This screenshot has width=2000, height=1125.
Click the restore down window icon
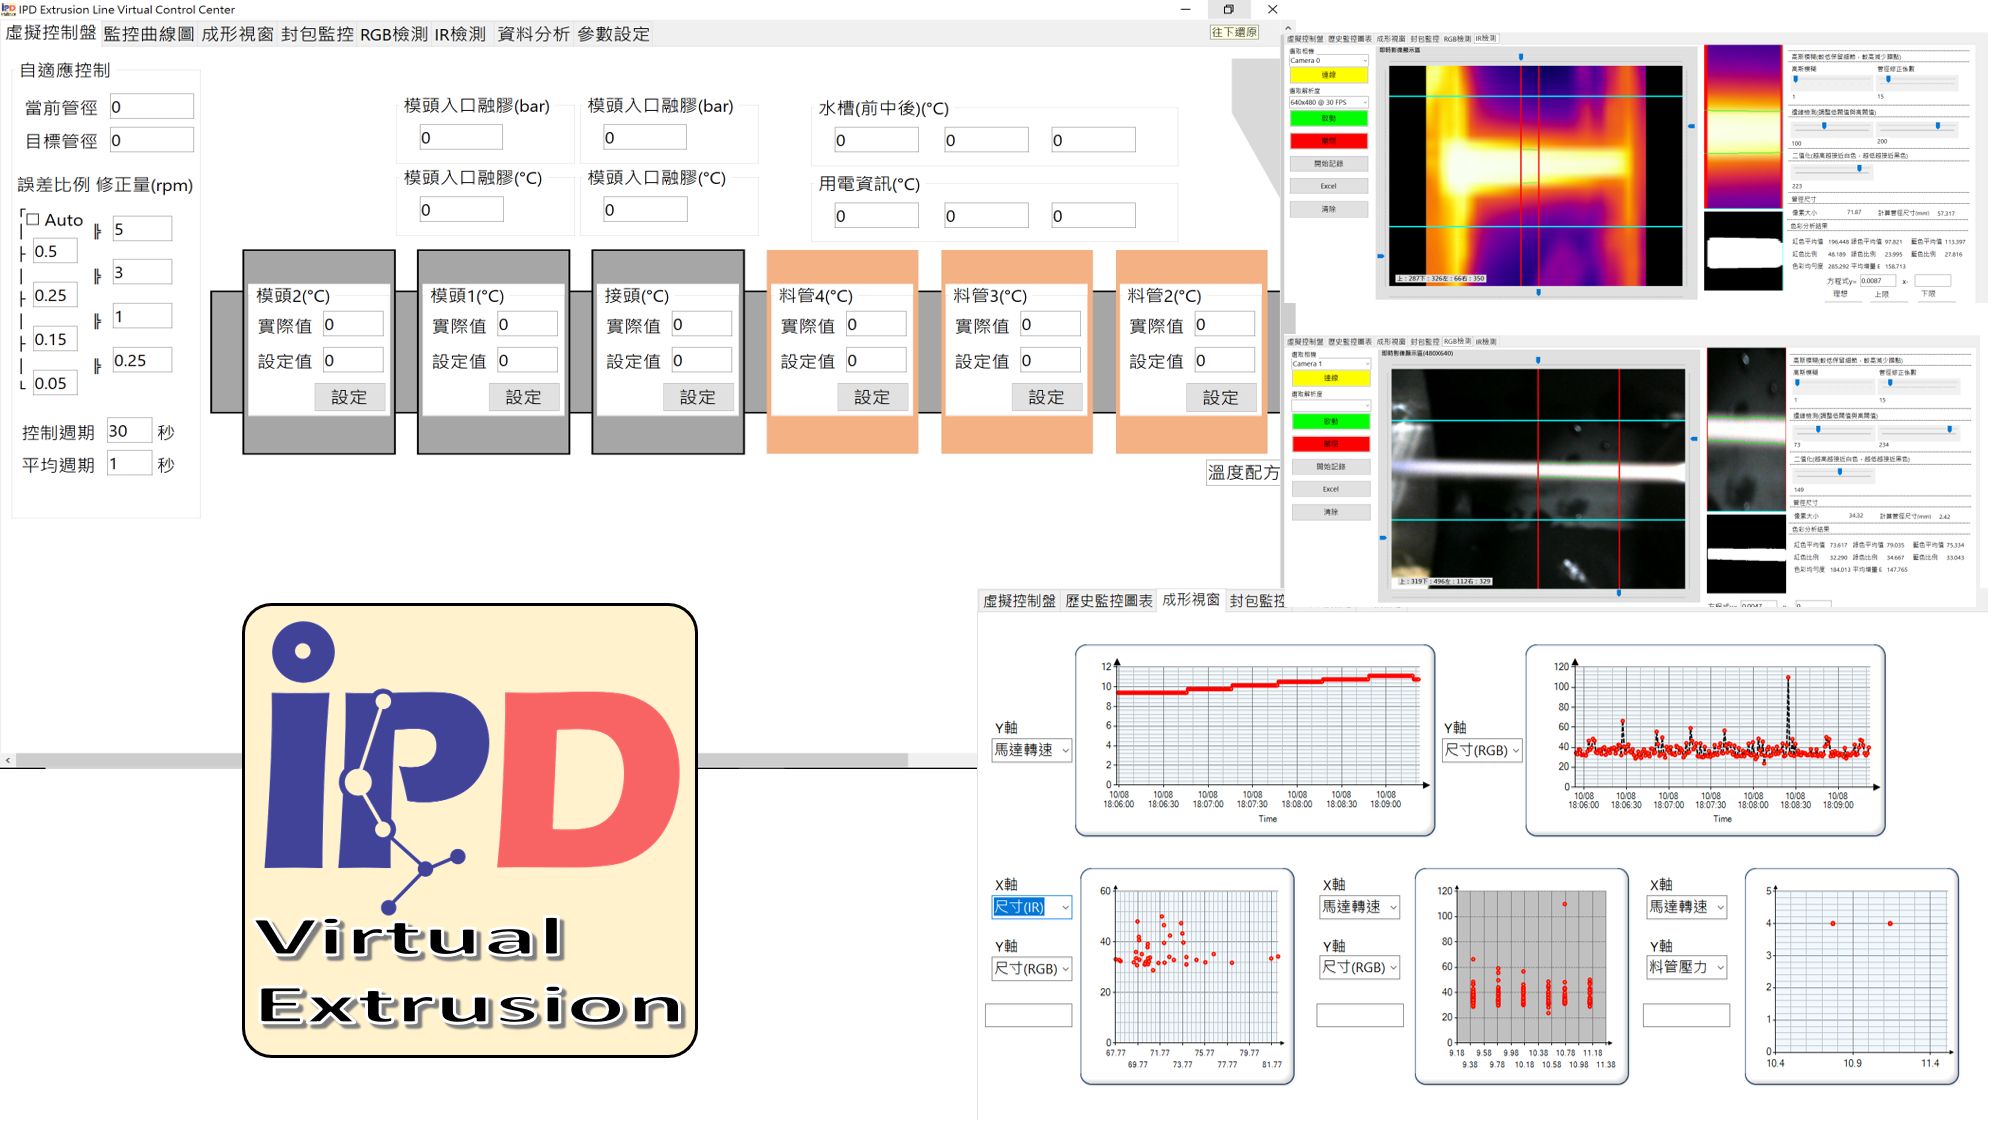pyautogui.click(x=1228, y=9)
